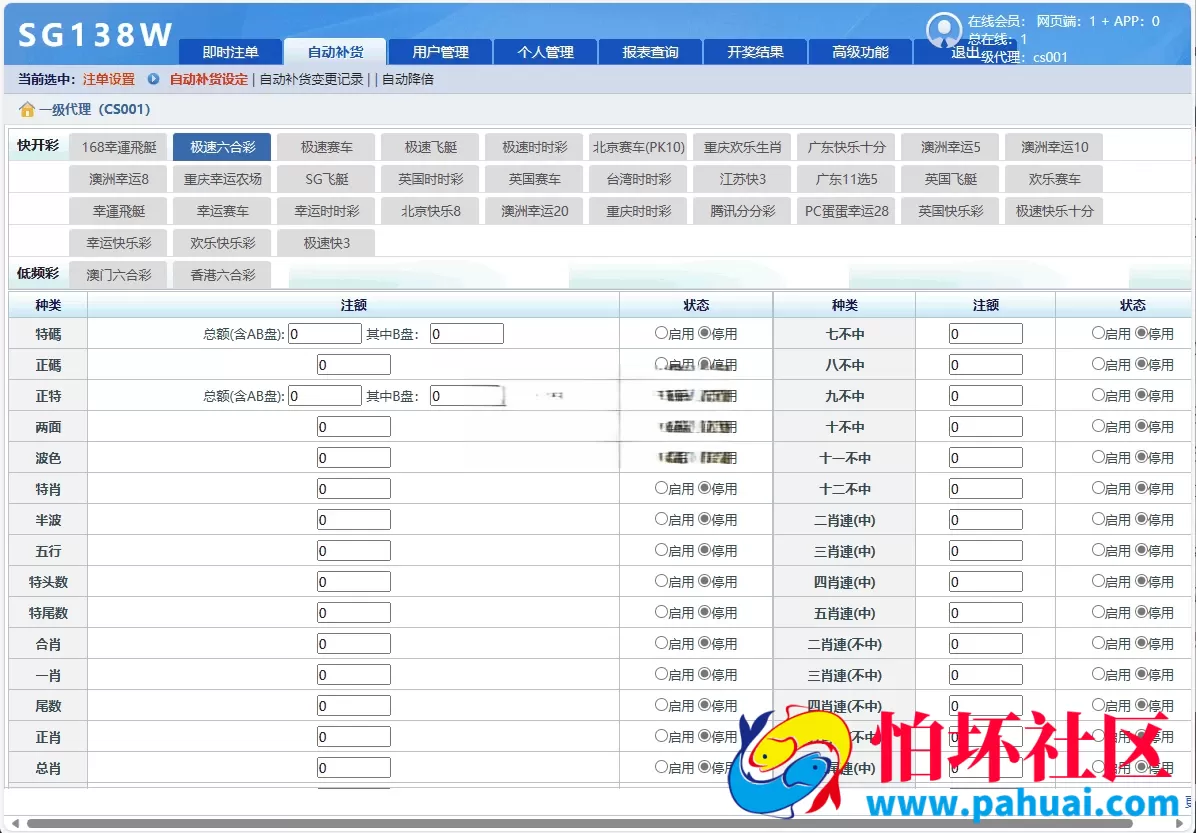Click the home icon beside 一级代理
The image size is (1196, 833).
coord(27,110)
